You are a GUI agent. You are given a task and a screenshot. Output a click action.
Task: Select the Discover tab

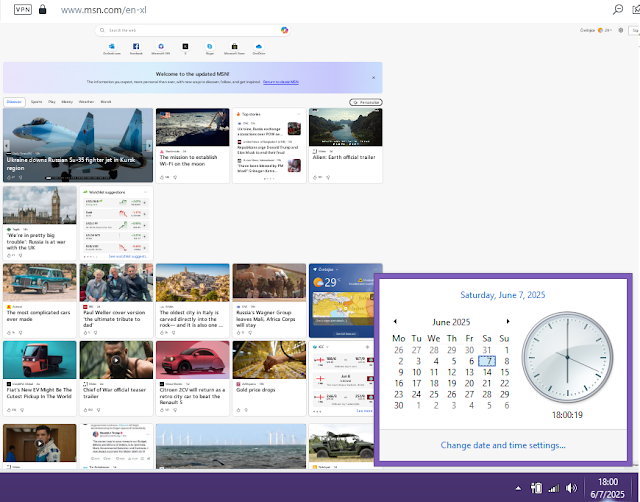14,102
